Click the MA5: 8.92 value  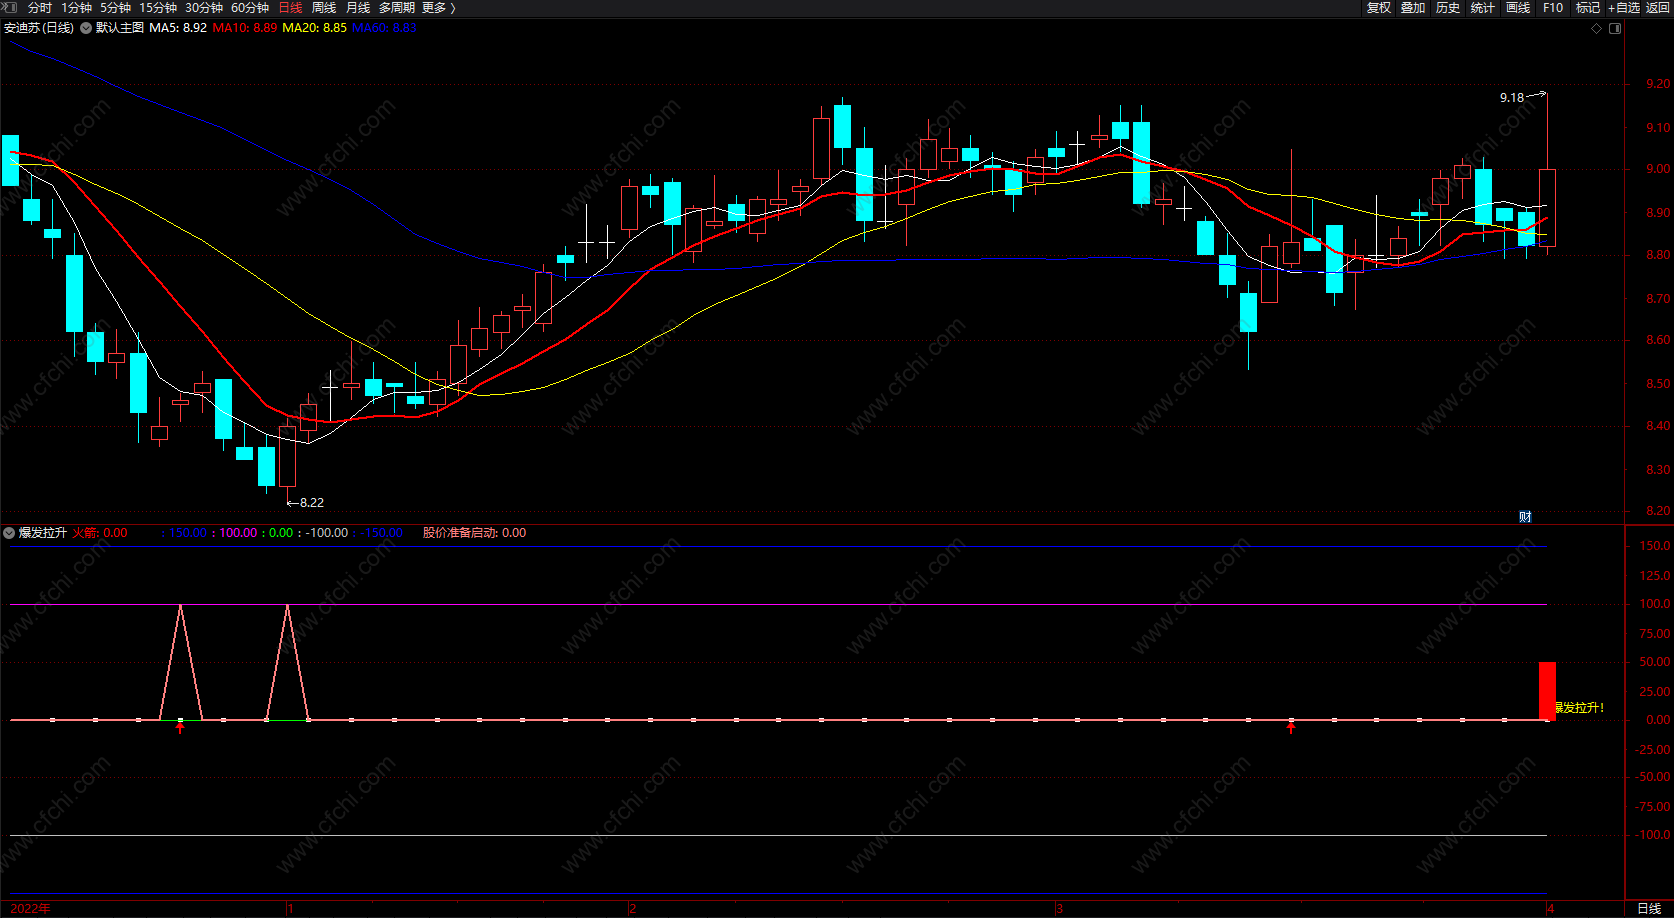pyautogui.click(x=178, y=28)
